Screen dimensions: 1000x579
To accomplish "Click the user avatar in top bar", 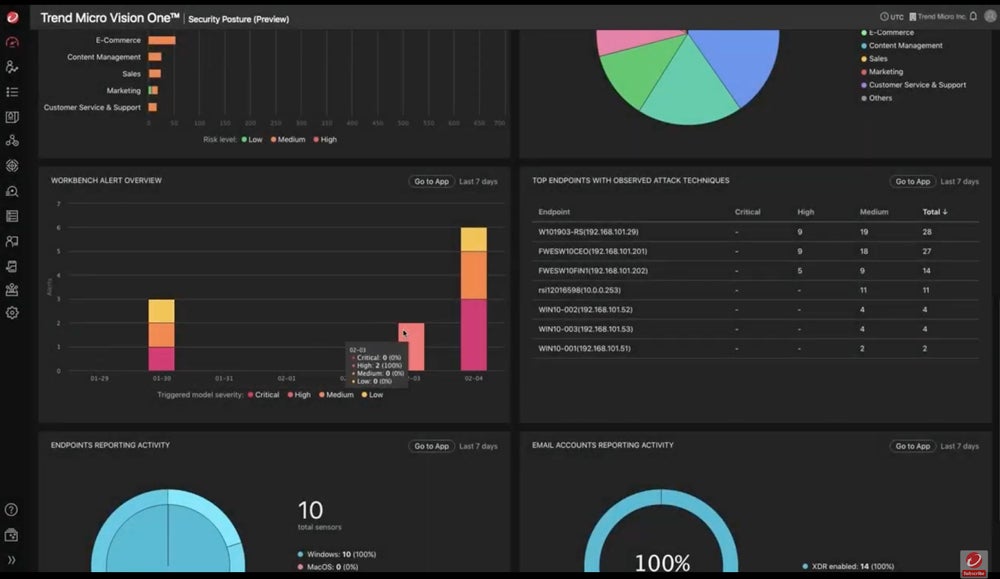I will click(x=988, y=17).
